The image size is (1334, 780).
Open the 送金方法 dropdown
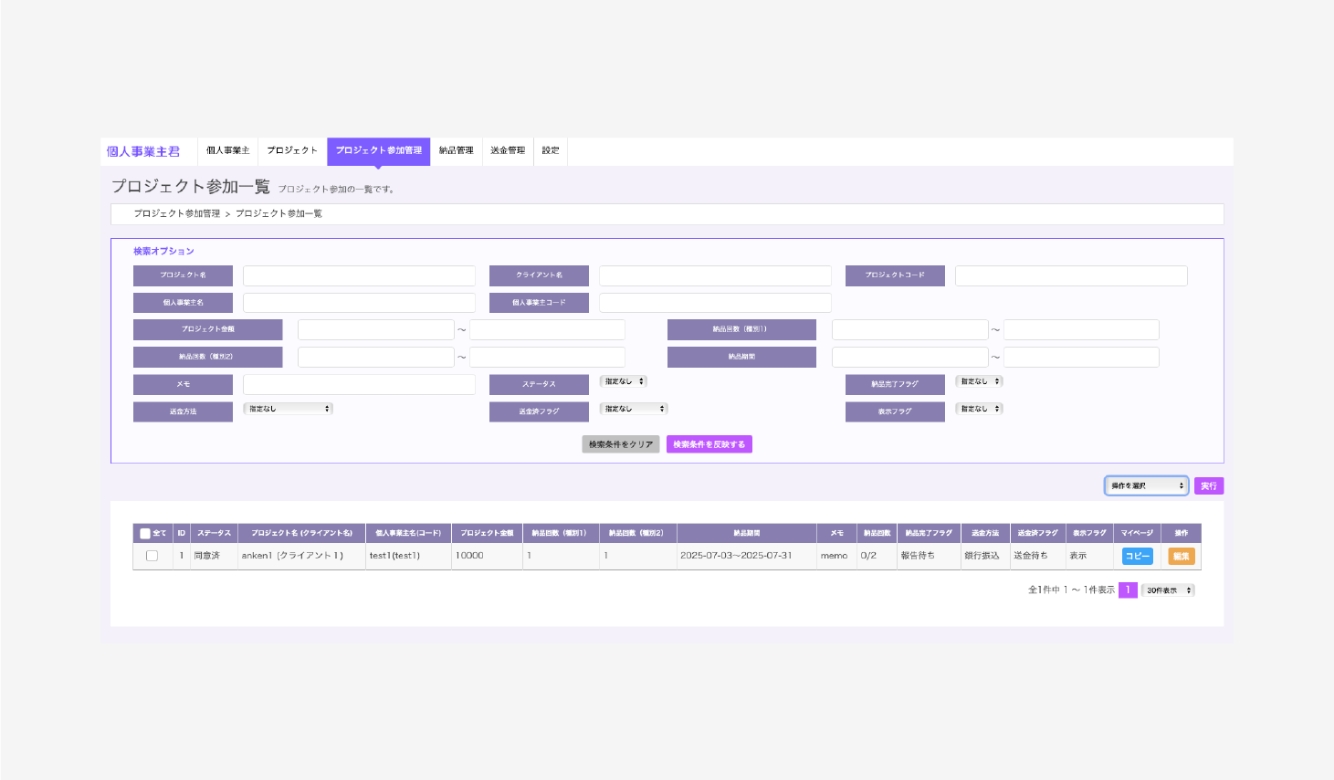click(x=288, y=408)
